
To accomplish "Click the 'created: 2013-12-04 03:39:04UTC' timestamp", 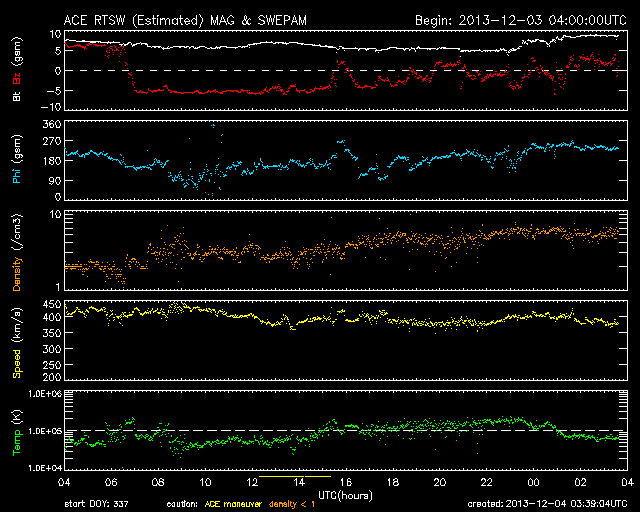I will click(547, 504).
